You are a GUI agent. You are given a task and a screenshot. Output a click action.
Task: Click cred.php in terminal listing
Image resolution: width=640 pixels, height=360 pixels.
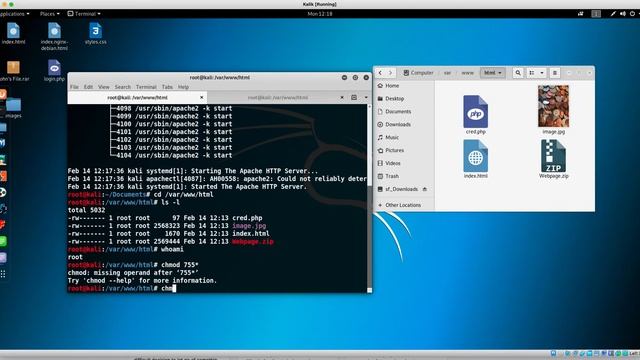click(x=247, y=218)
